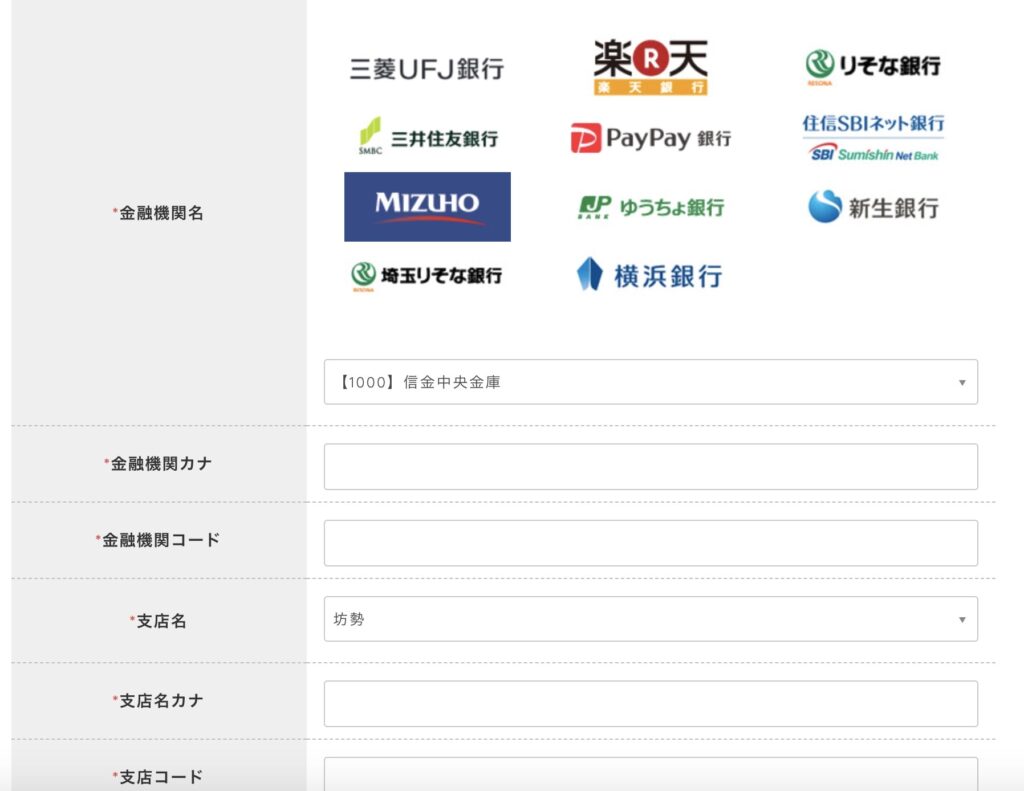Pick the ゆうちょ銀行 logo
Screen dimensions: 1024x791
tap(650, 207)
